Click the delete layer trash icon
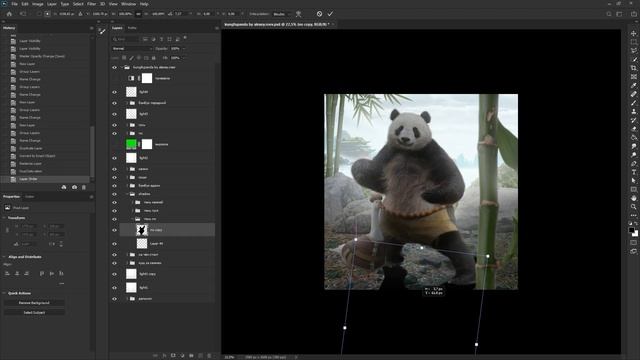Image resolution: width=640 pixels, height=360 pixels. pyautogui.click(x=209, y=356)
